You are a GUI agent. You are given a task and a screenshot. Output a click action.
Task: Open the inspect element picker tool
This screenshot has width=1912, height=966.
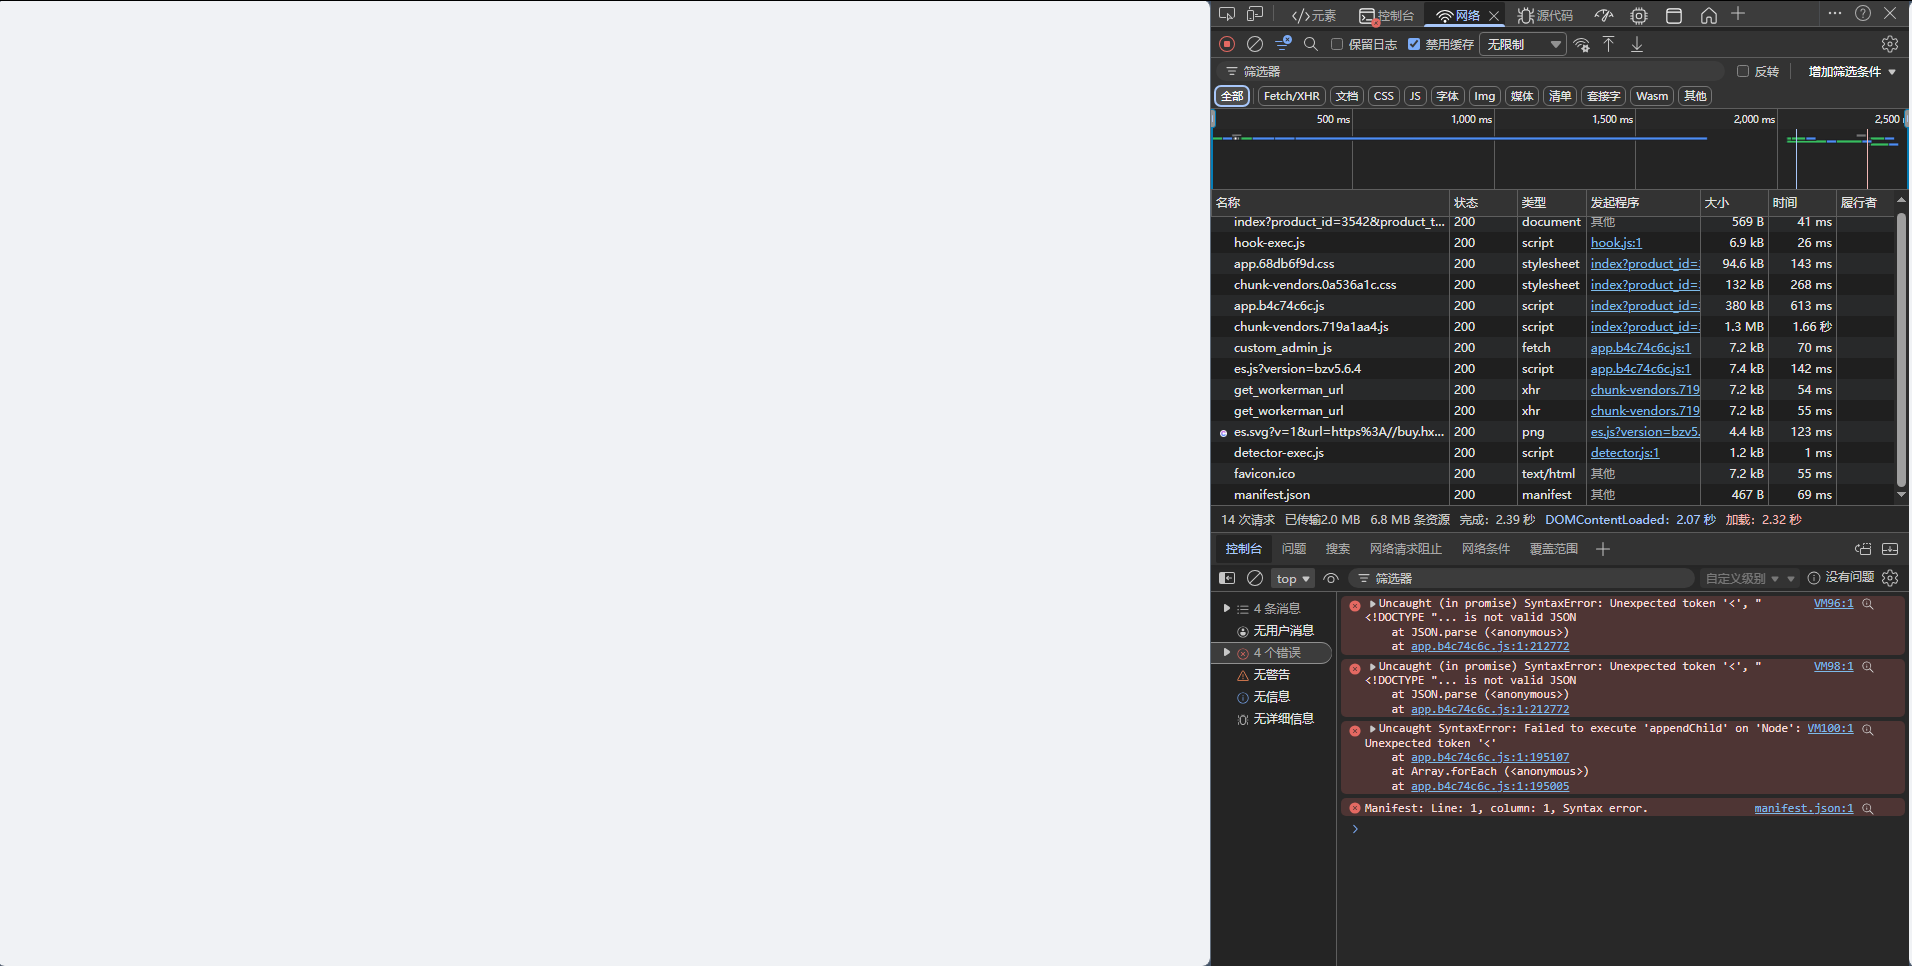click(1227, 14)
